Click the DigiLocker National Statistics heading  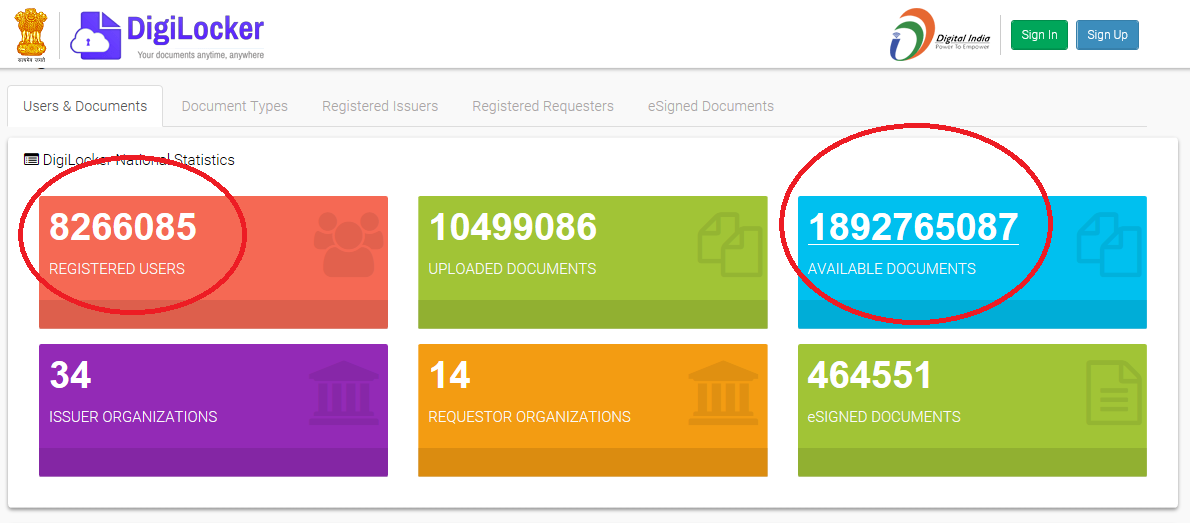[139, 159]
